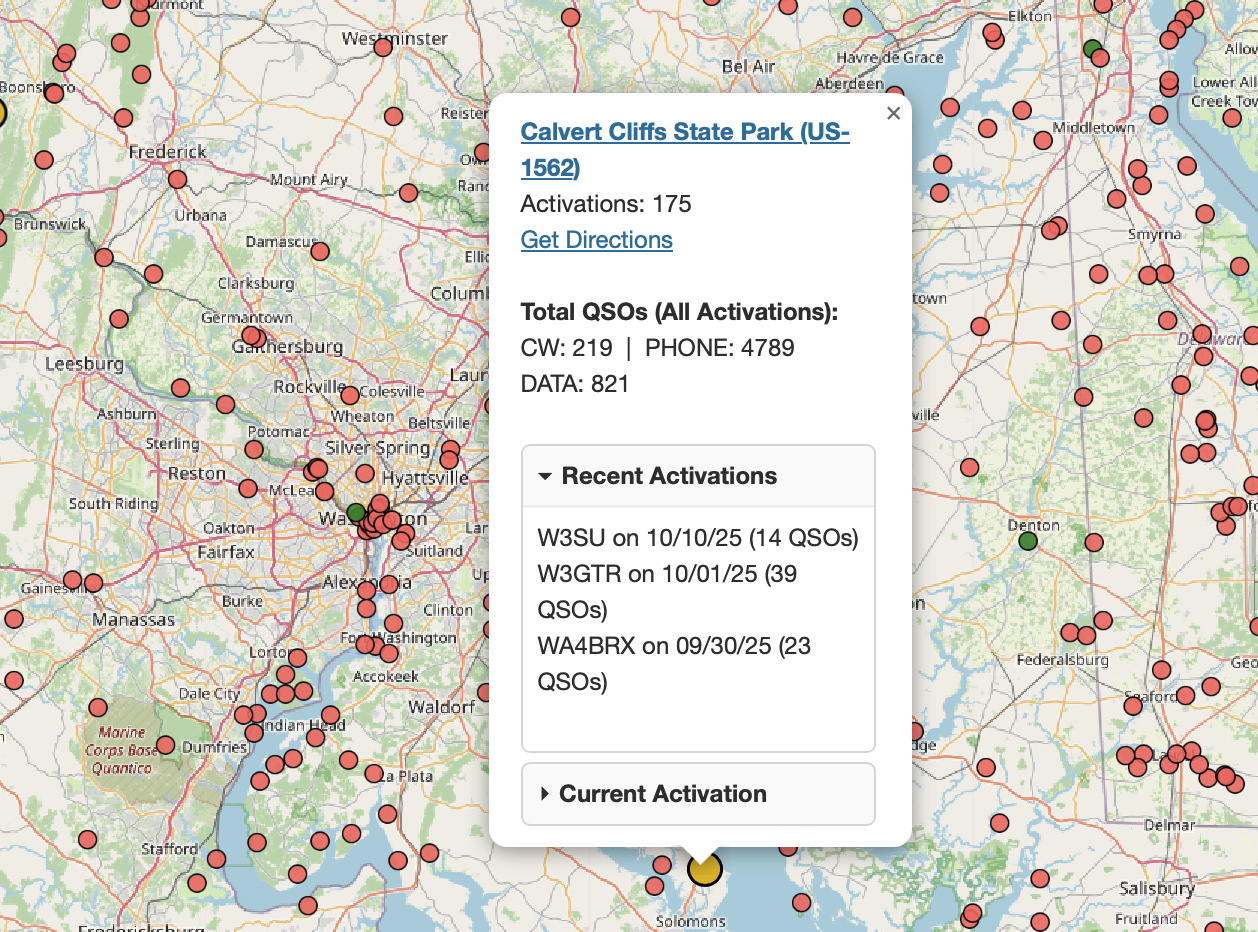The height and width of the screenshot is (932, 1258).
Task: Click the red marker at Damascus
Action: pyautogui.click(x=319, y=251)
